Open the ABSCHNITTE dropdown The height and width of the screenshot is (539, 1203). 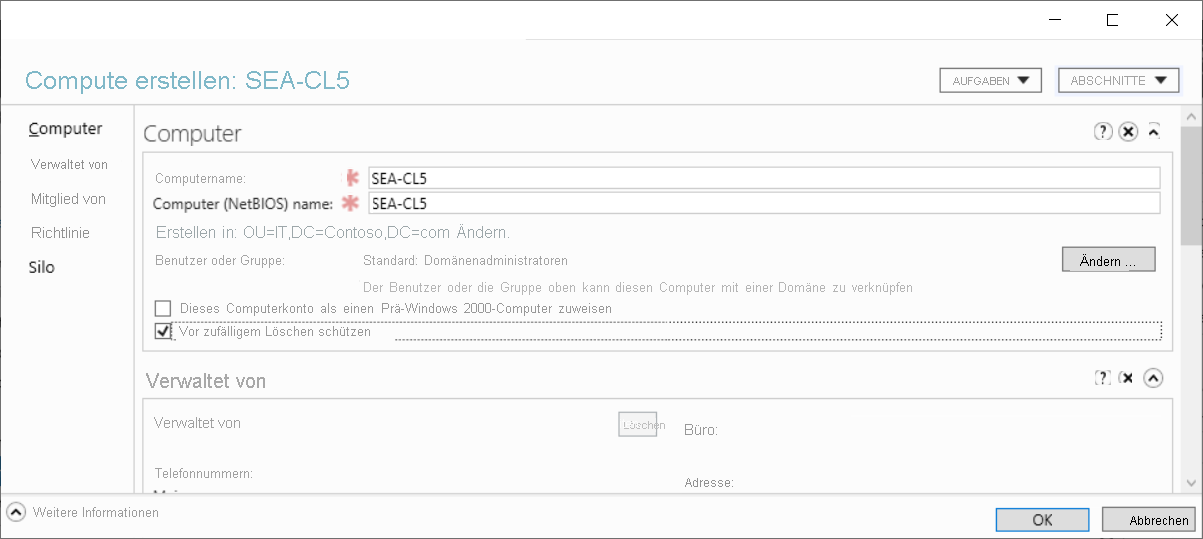[1118, 80]
